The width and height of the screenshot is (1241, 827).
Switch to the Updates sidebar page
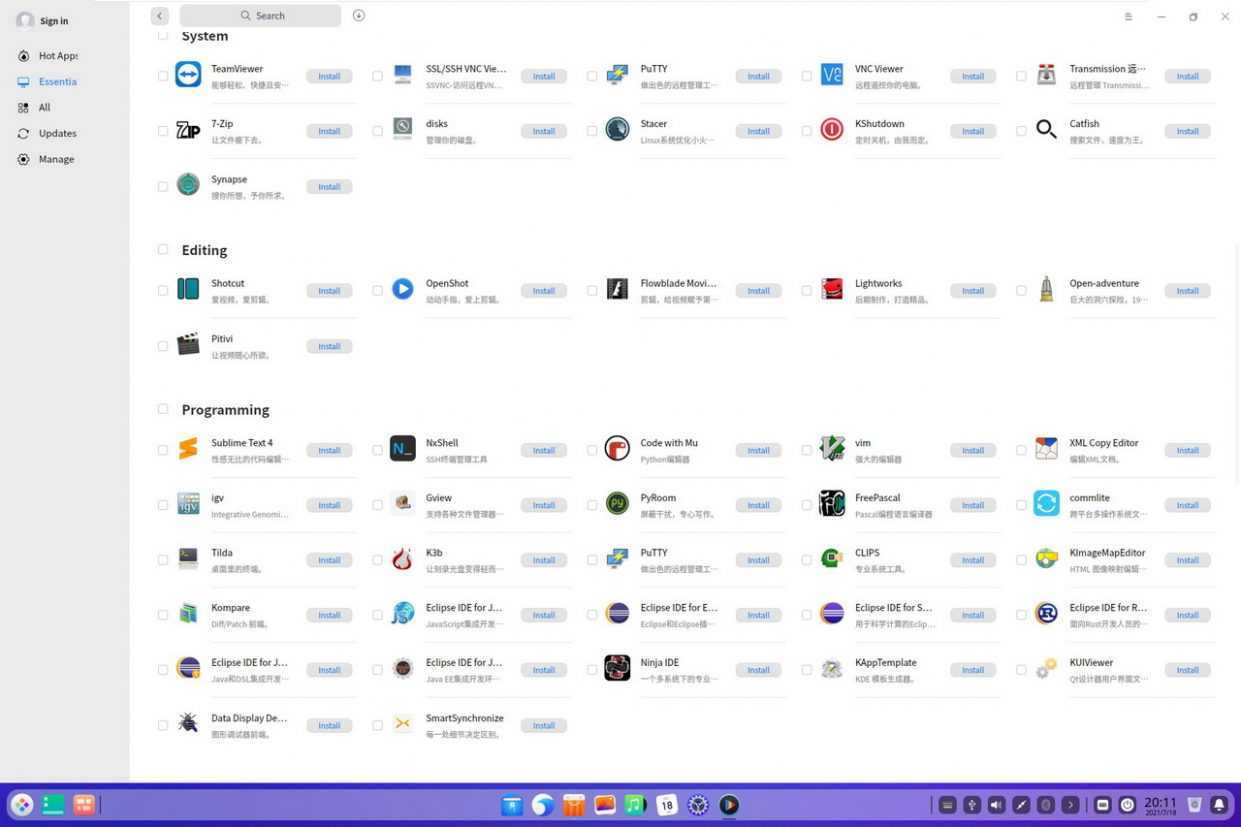[x=57, y=133]
